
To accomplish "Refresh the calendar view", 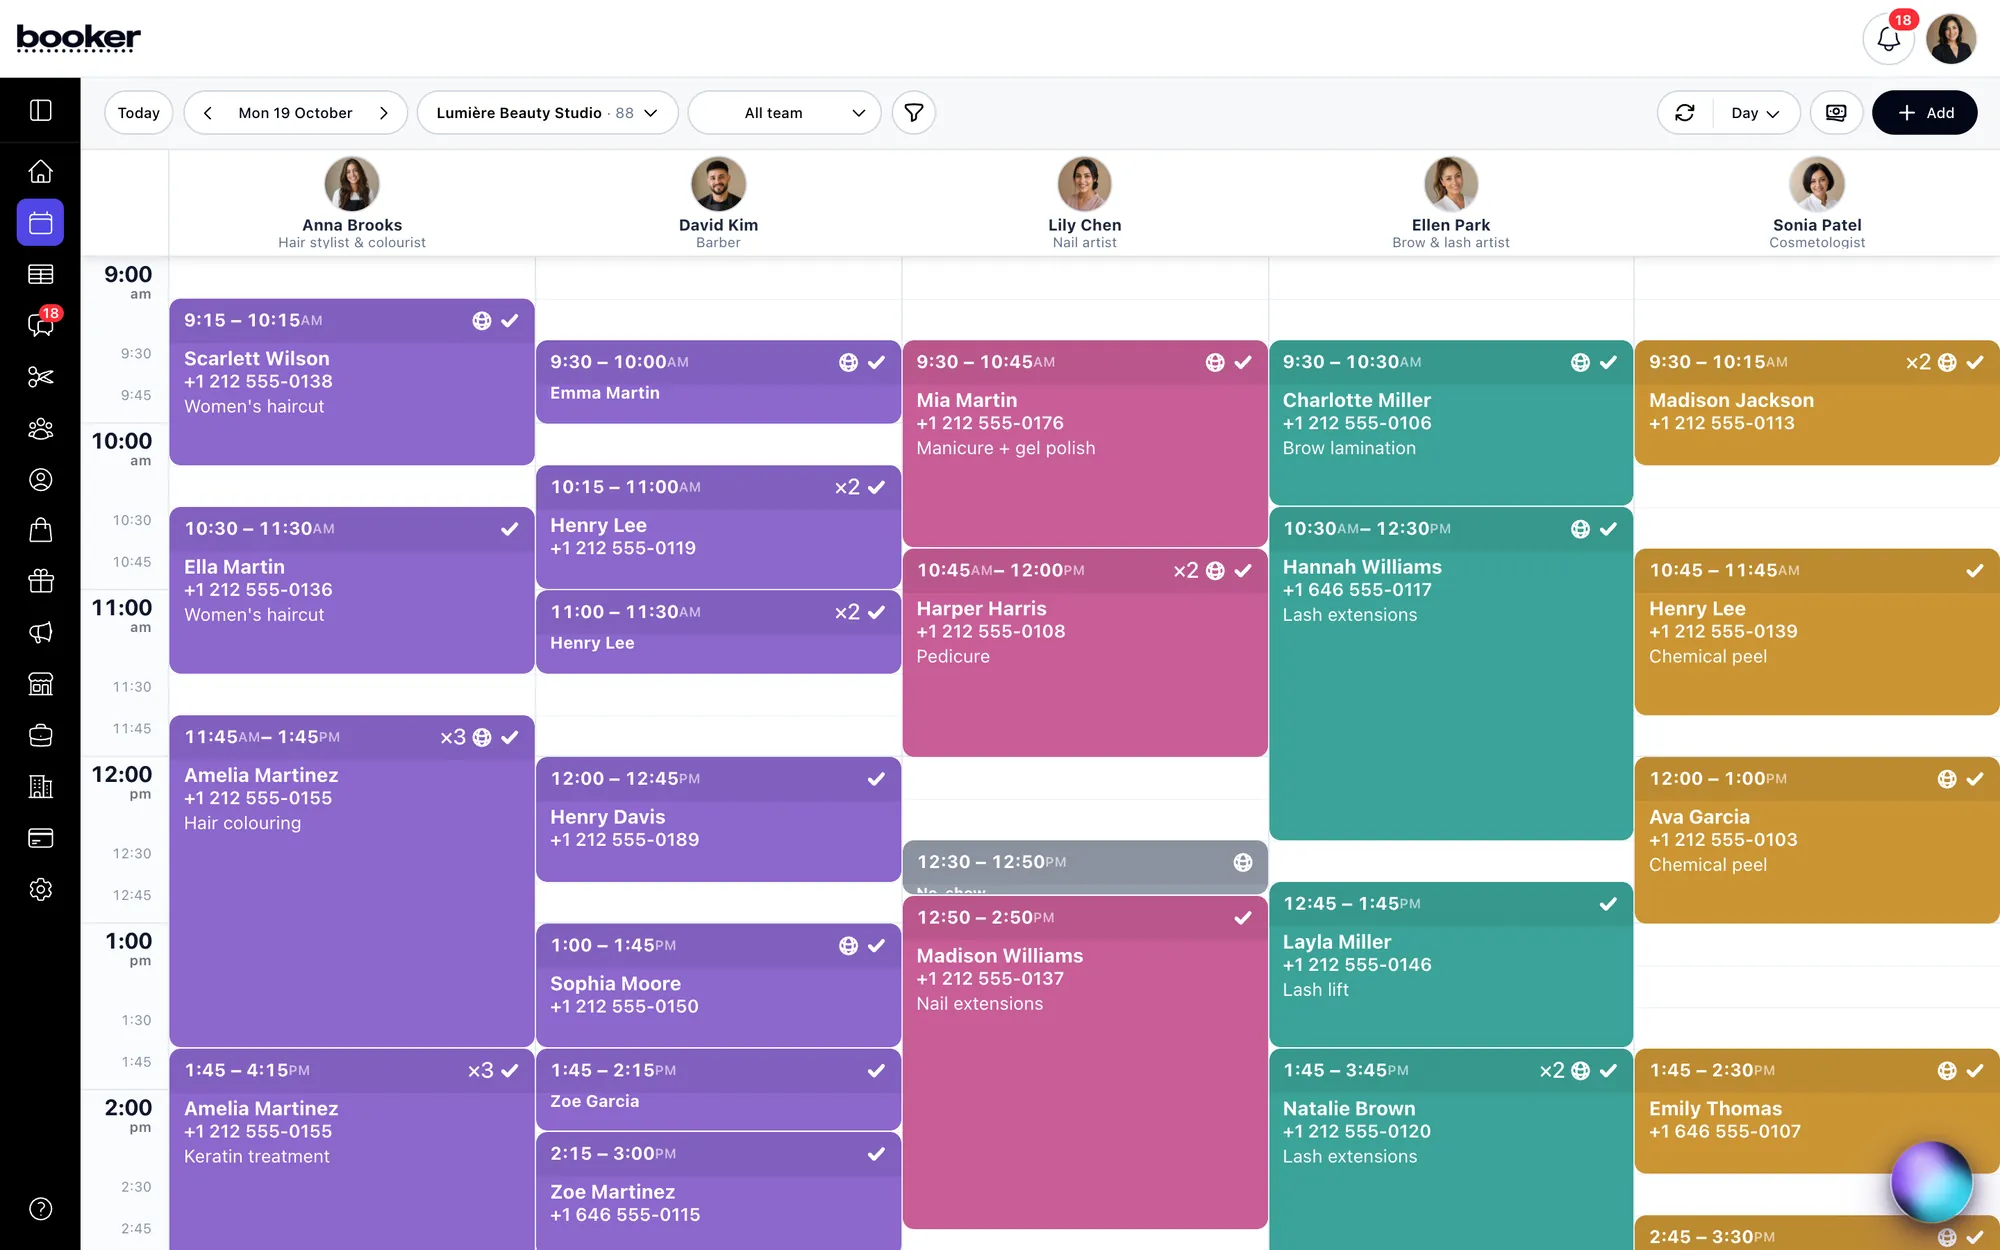I will [x=1685, y=113].
